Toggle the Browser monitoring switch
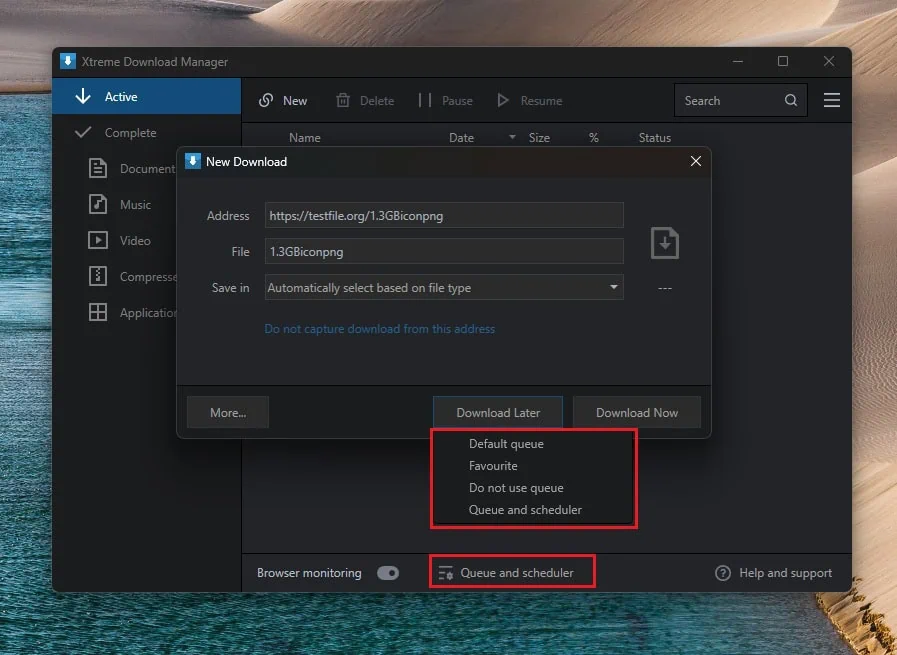Image resolution: width=897 pixels, height=655 pixels. click(x=387, y=573)
